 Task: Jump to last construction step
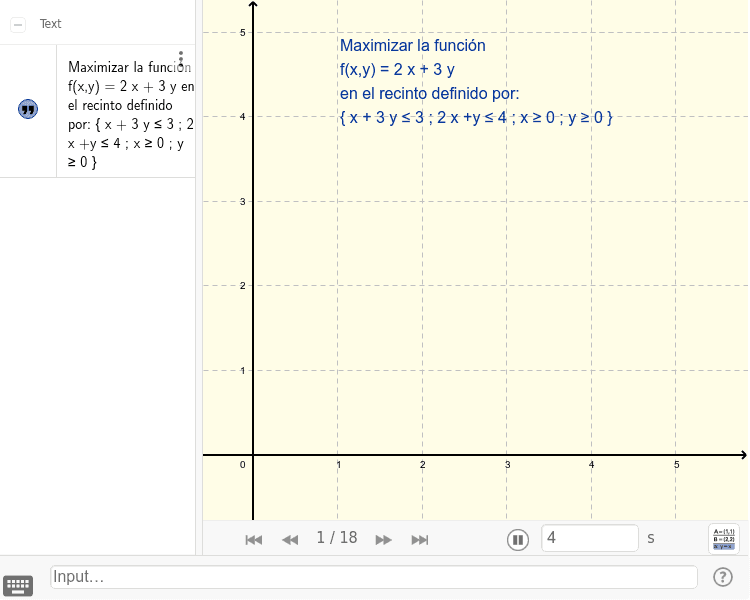click(420, 540)
